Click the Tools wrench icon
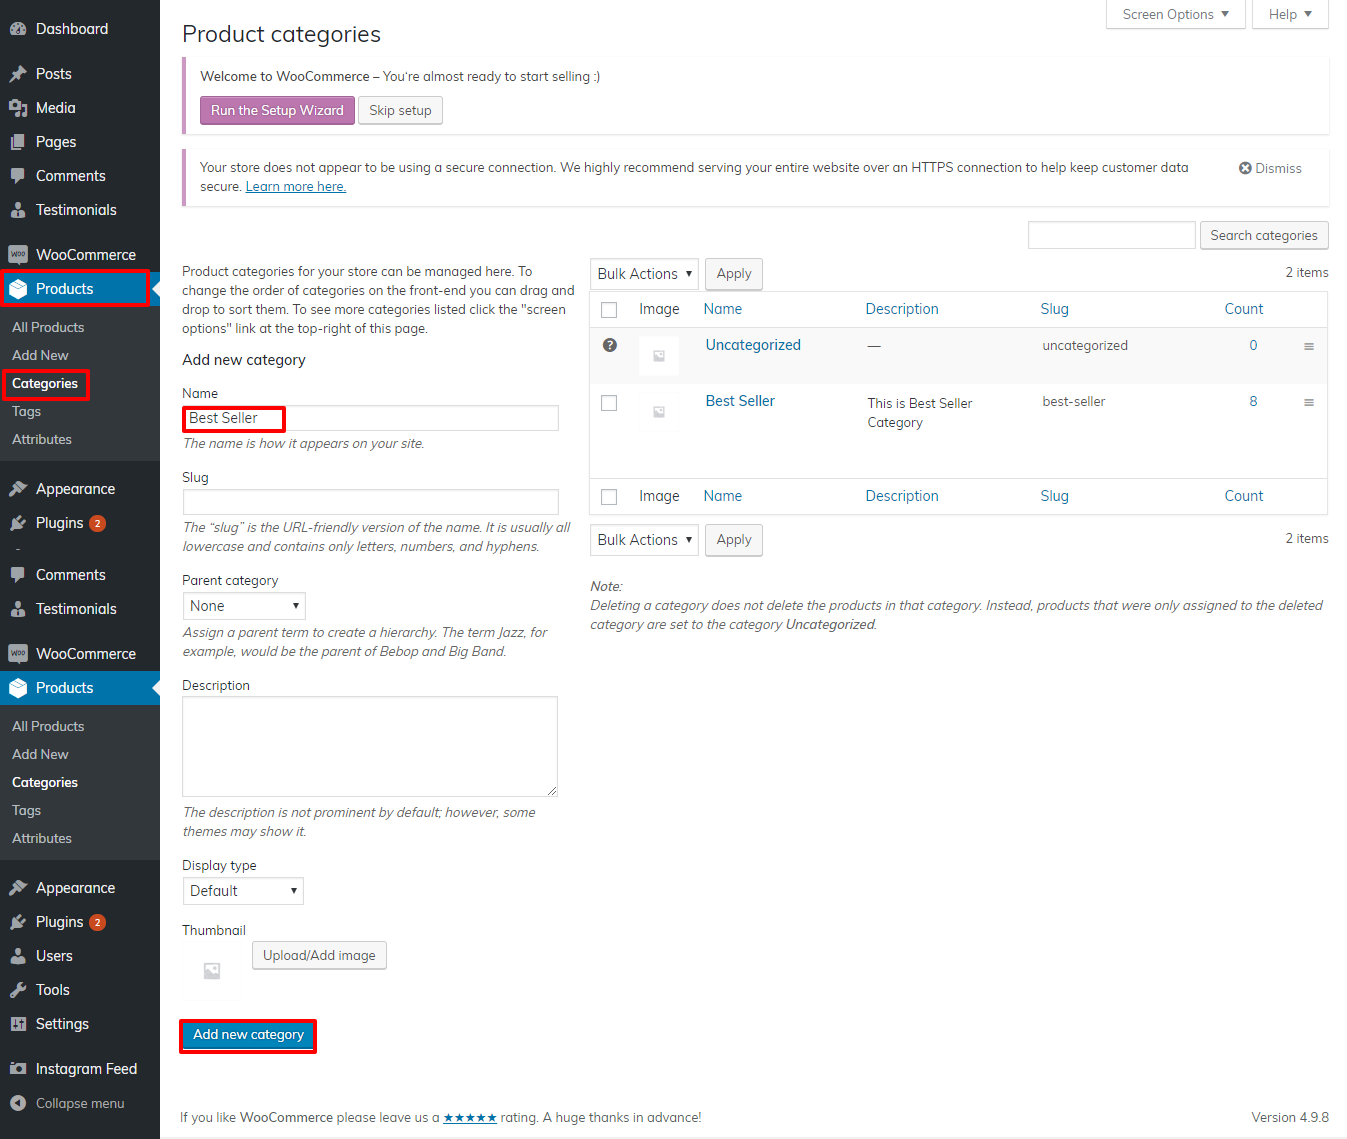The image size is (1347, 1139). [18, 990]
